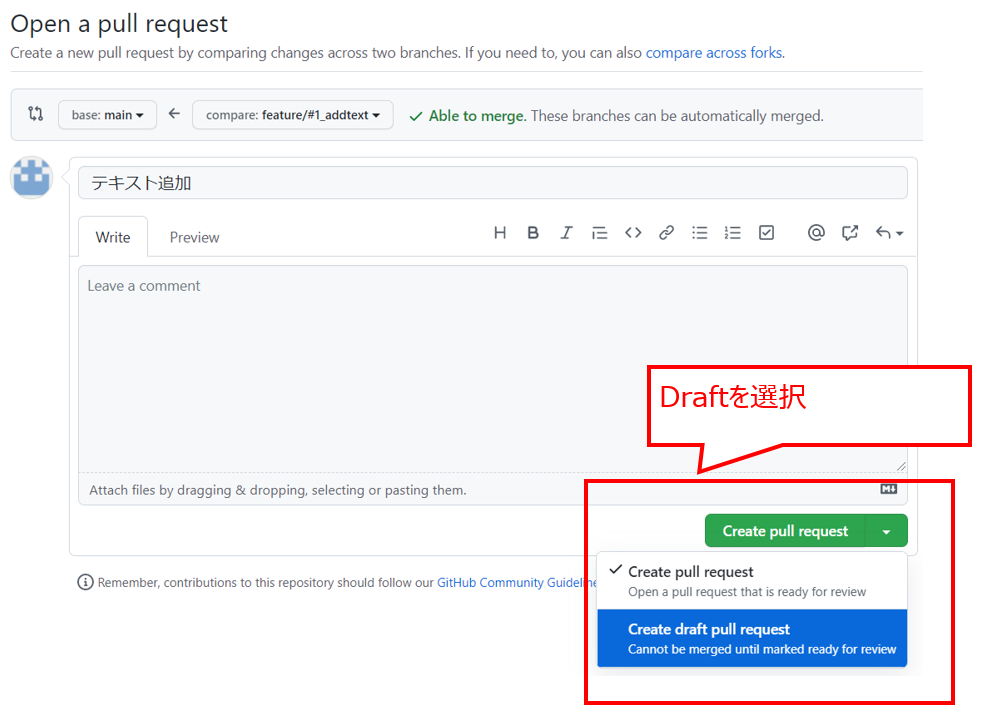
Task: Expand the green pull request options dropdown
Action: click(887, 530)
